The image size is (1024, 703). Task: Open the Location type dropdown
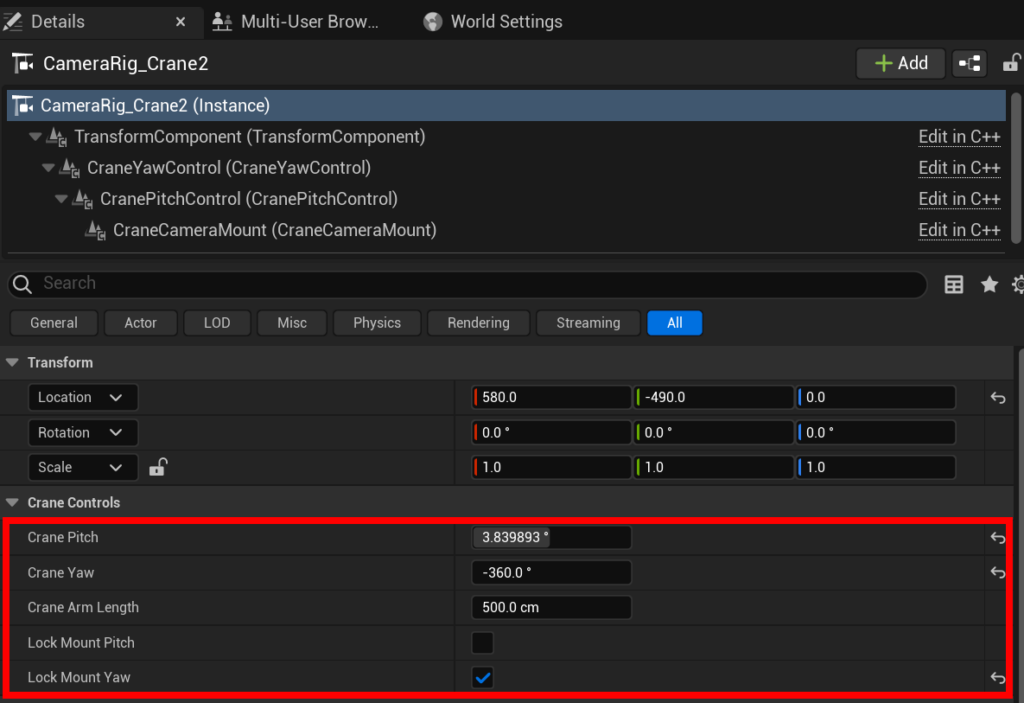[x=82, y=398]
